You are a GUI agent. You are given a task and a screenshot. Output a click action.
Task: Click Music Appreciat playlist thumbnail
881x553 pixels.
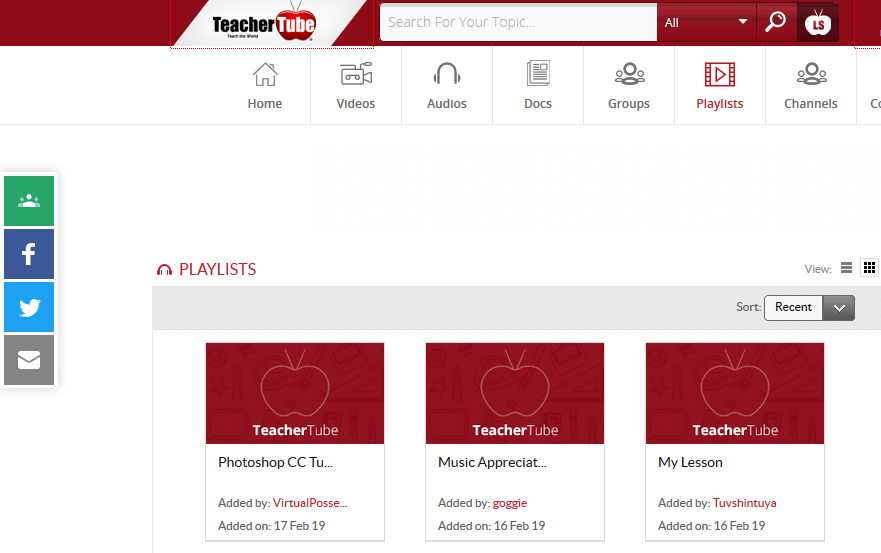515,393
